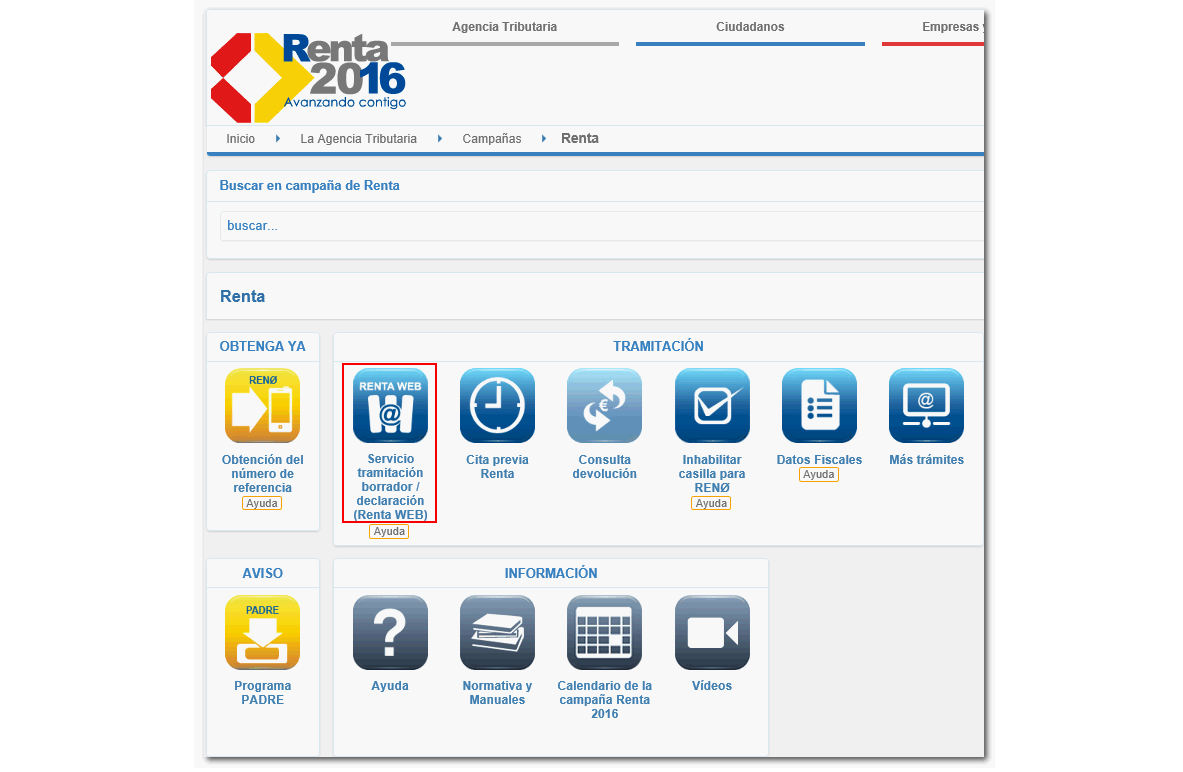Click the 'AVISO' section heading
The width and height of the screenshot is (1183, 772).
pyautogui.click(x=263, y=574)
